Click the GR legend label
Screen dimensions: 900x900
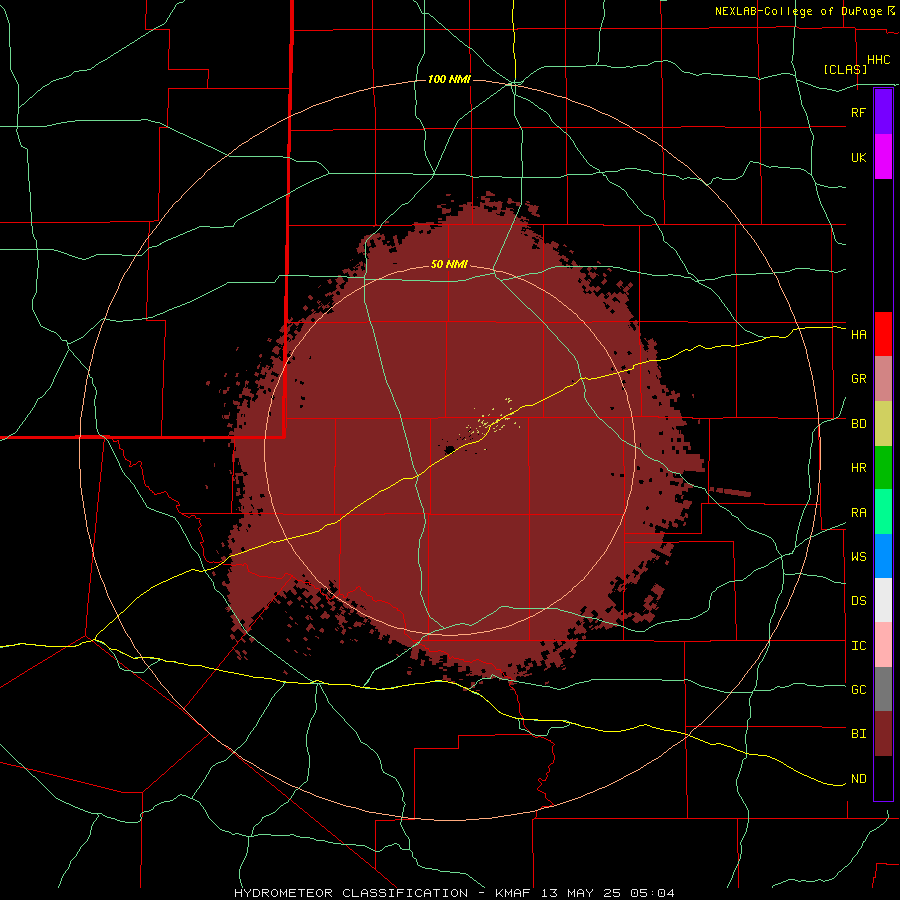[858, 379]
